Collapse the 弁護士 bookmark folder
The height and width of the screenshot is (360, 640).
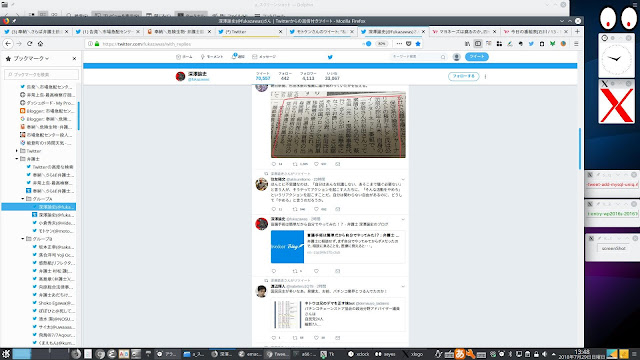[17, 159]
